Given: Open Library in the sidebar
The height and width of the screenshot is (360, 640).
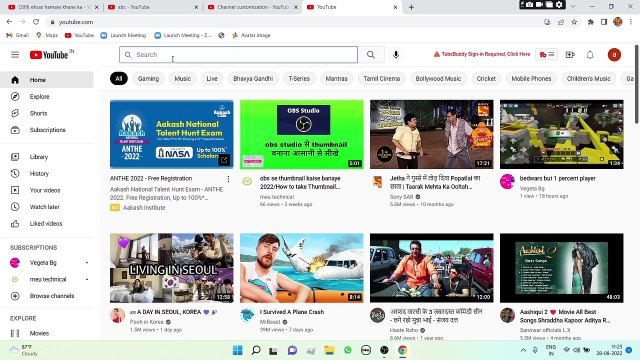Looking at the screenshot, I should tap(47, 157).
